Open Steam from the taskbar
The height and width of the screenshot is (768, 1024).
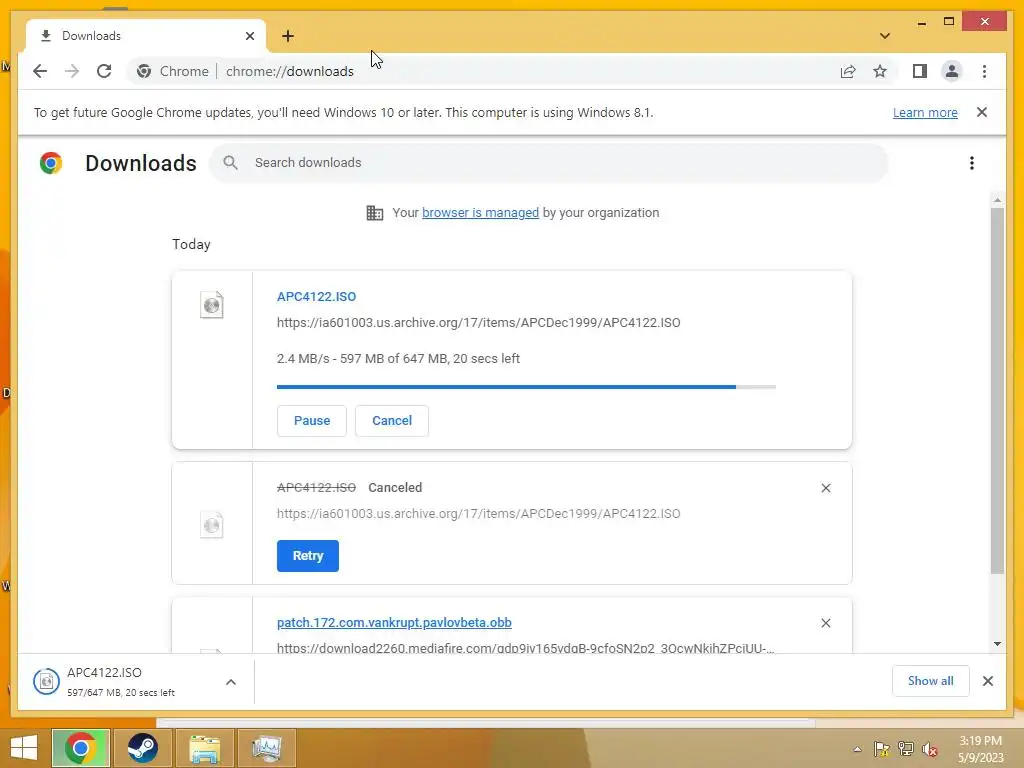[142, 748]
